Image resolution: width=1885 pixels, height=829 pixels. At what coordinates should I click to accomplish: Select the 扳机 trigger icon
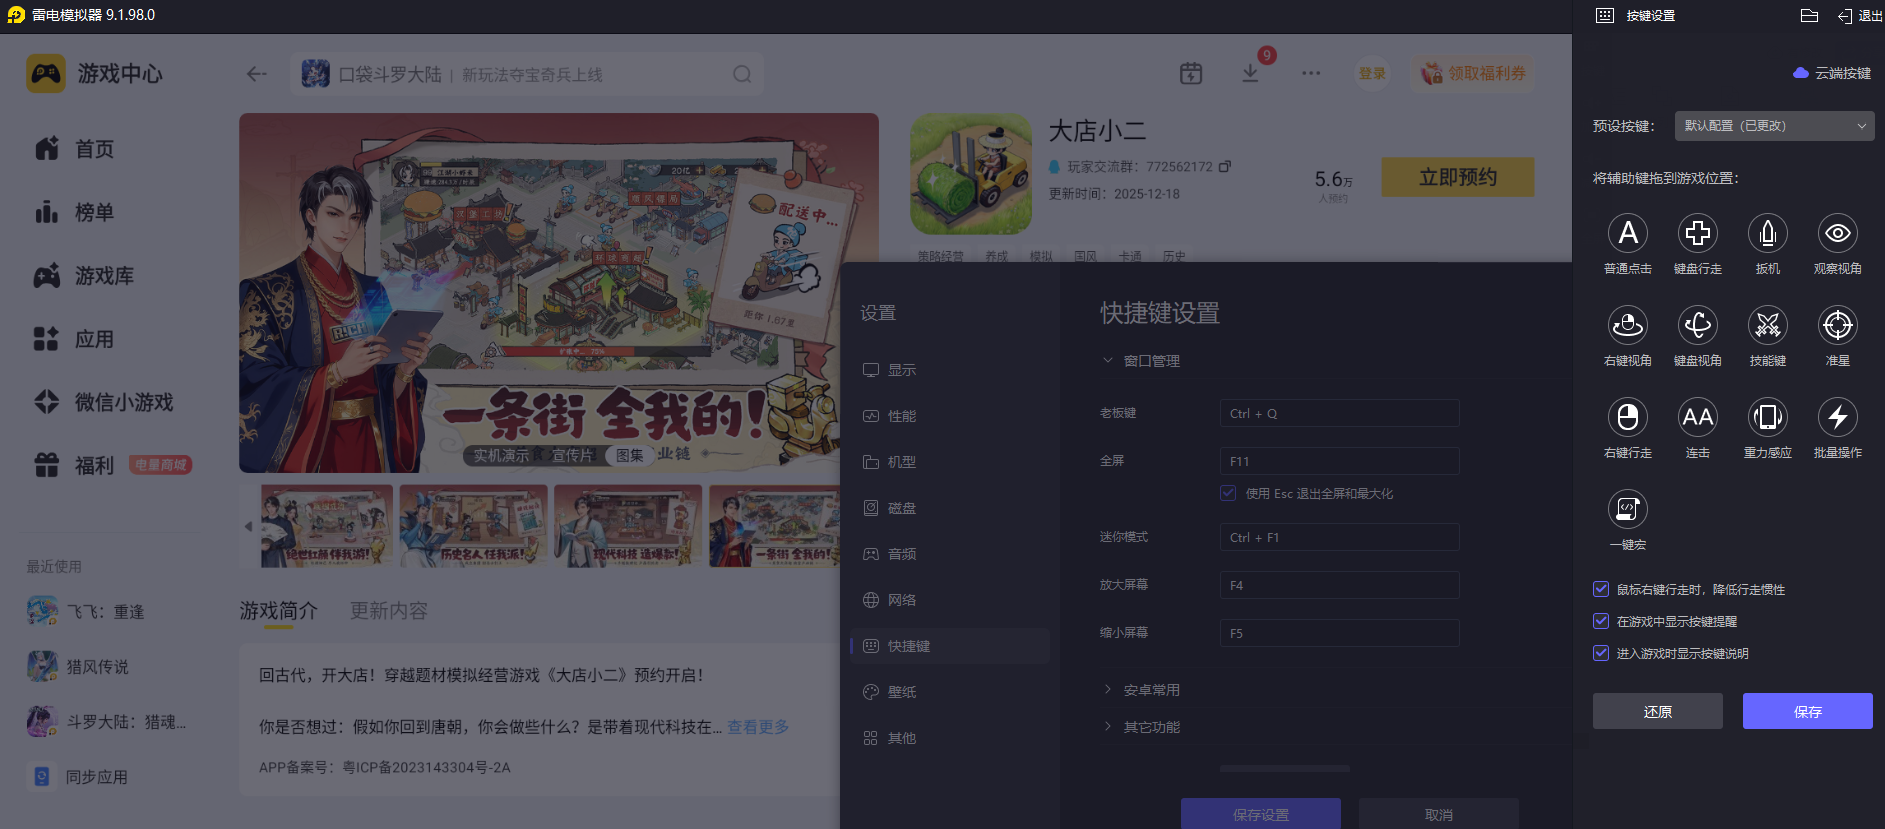coord(1767,234)
